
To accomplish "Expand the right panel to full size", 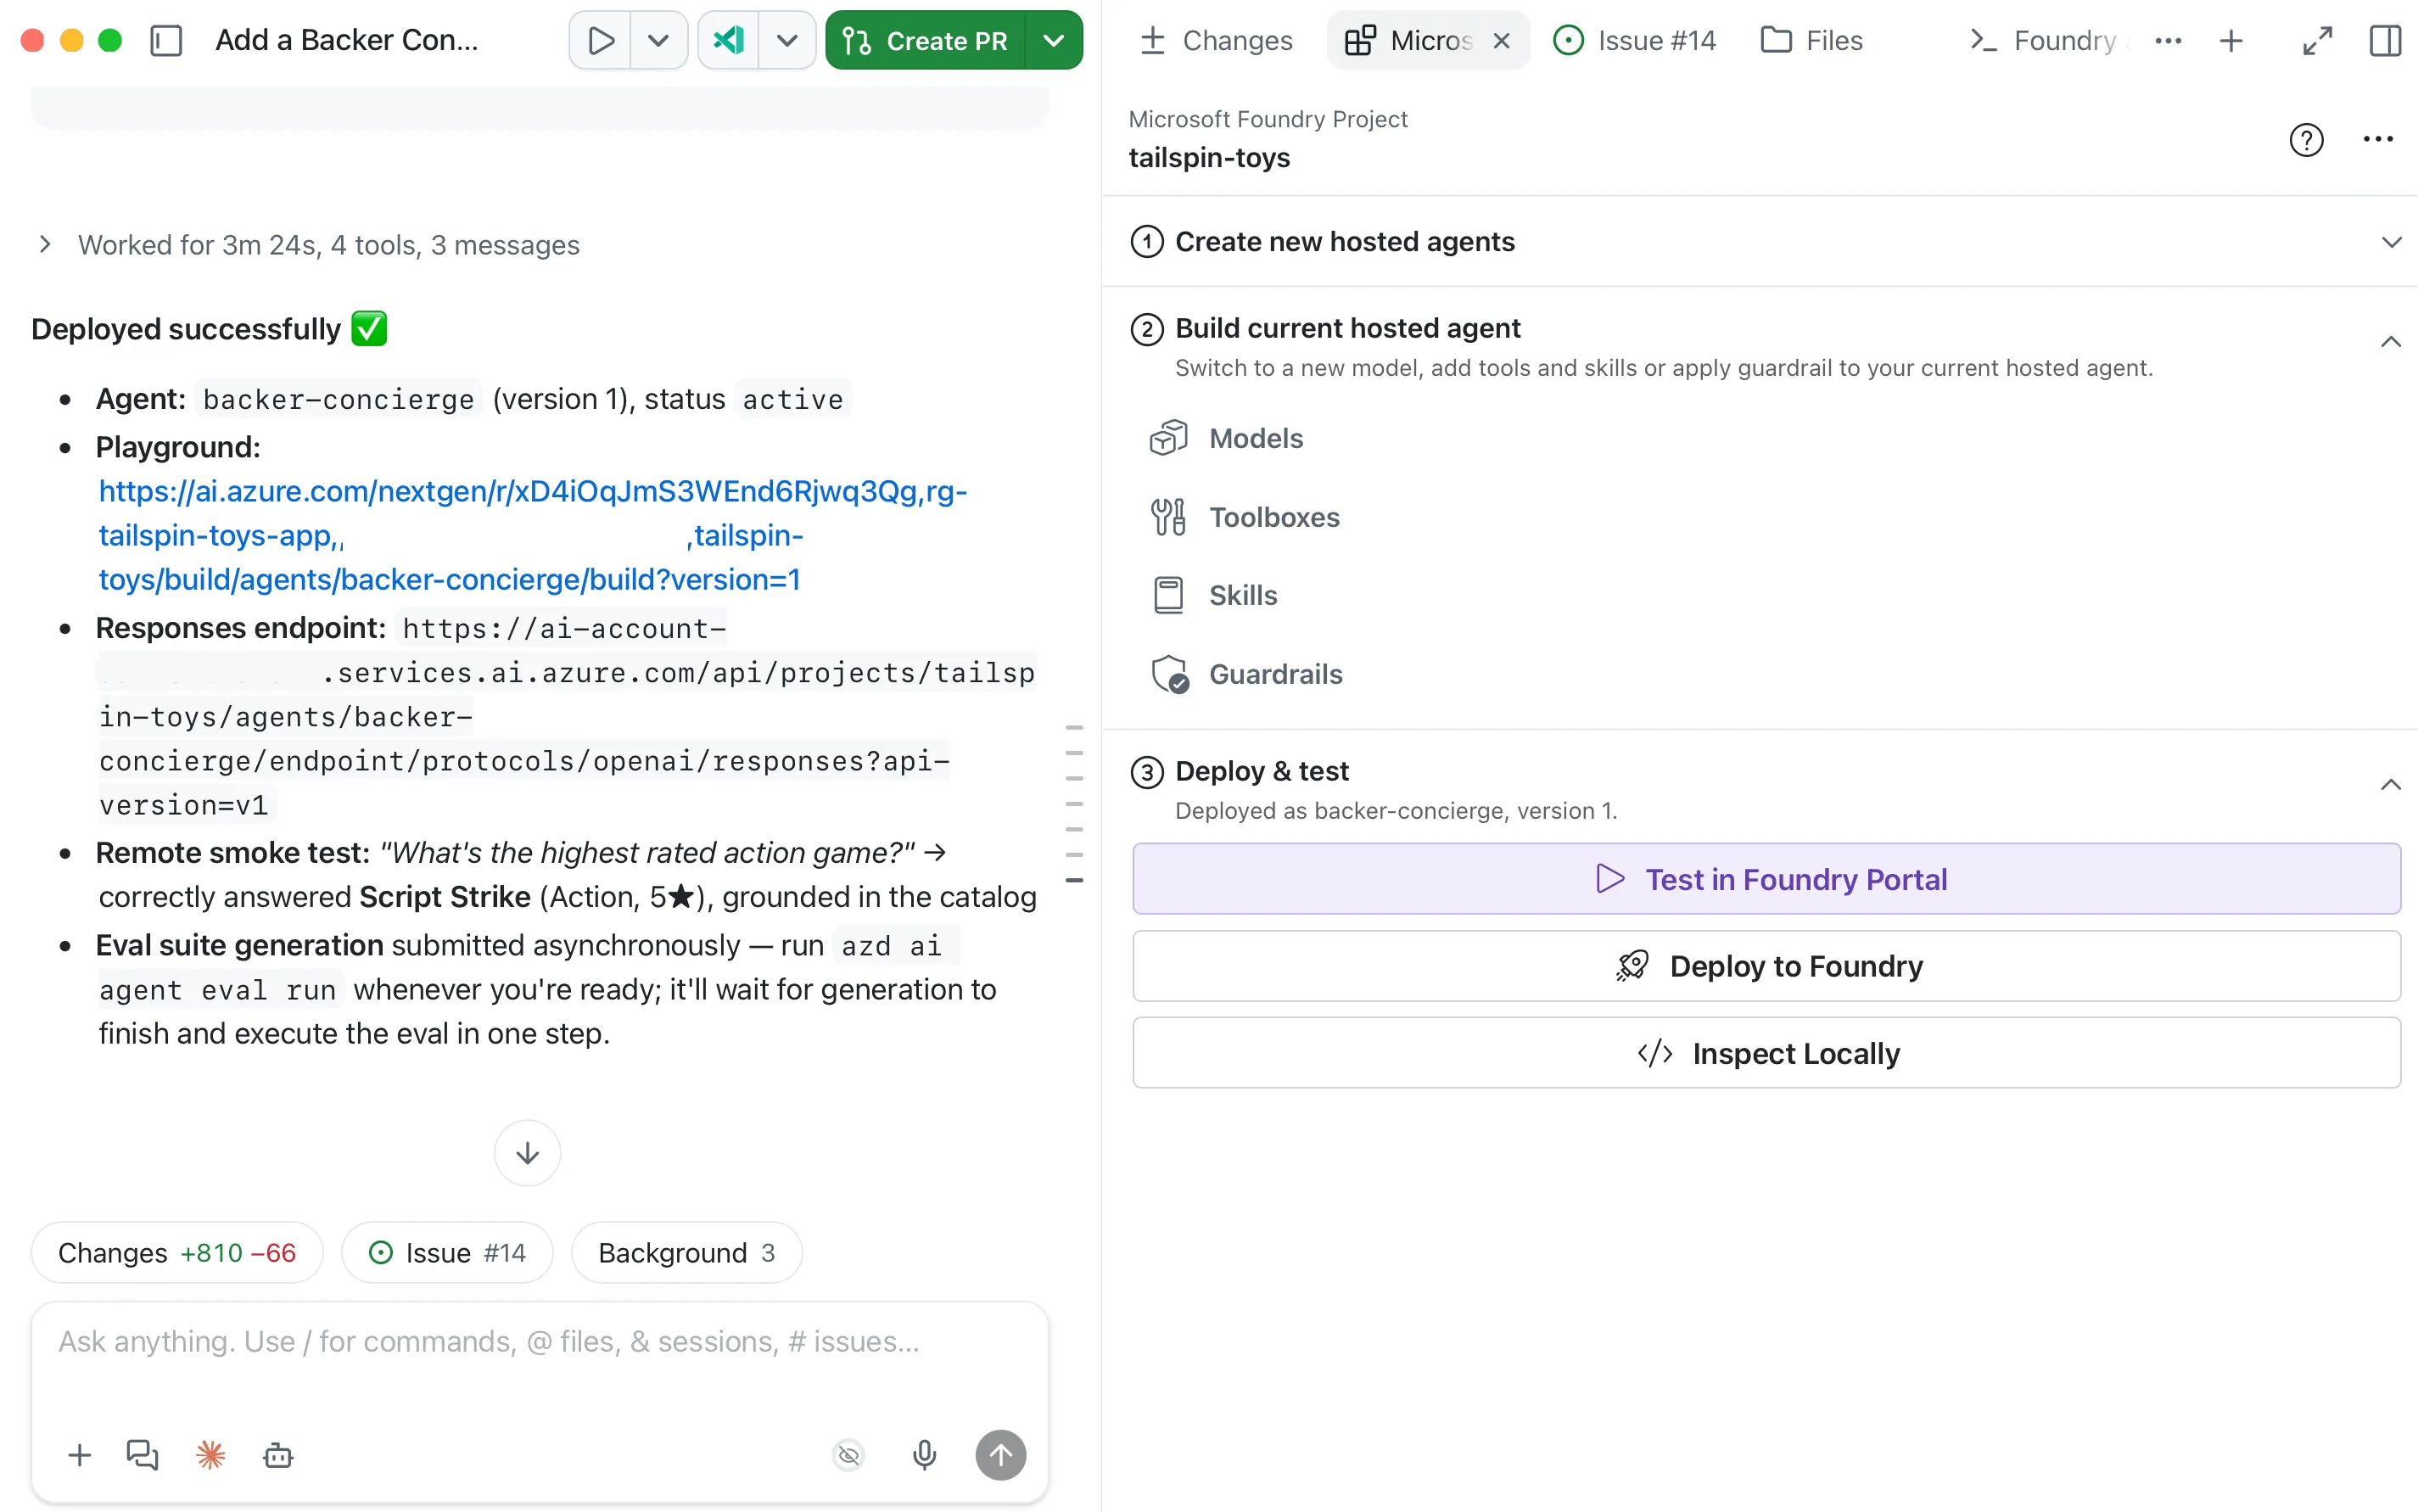I will coord(2317,40).
